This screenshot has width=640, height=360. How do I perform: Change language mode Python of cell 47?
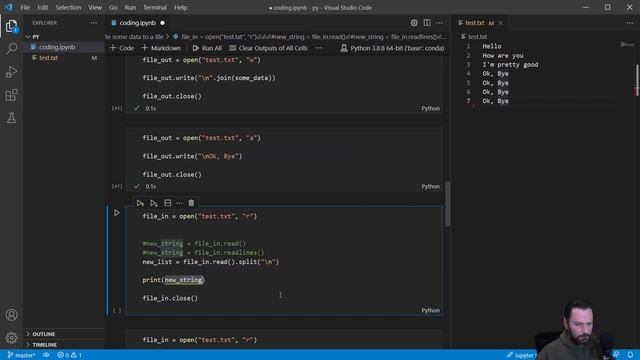[431, 186]
